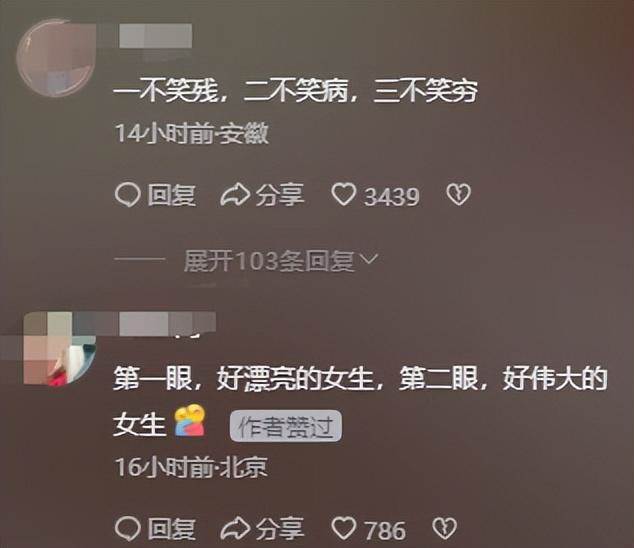Click the 分享 text on second comment
The height and width of the screenshot is (548, 634).
(x=280, y=529)
